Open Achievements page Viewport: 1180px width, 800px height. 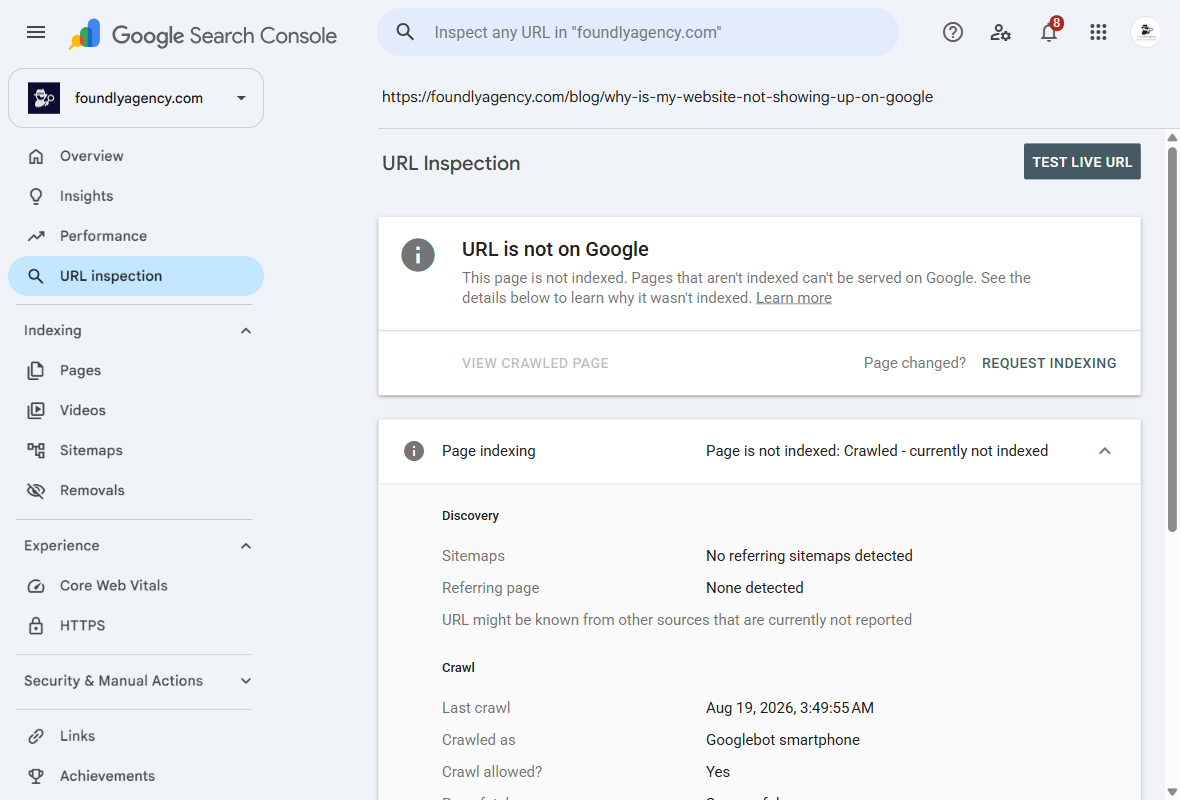coord(135,777)
